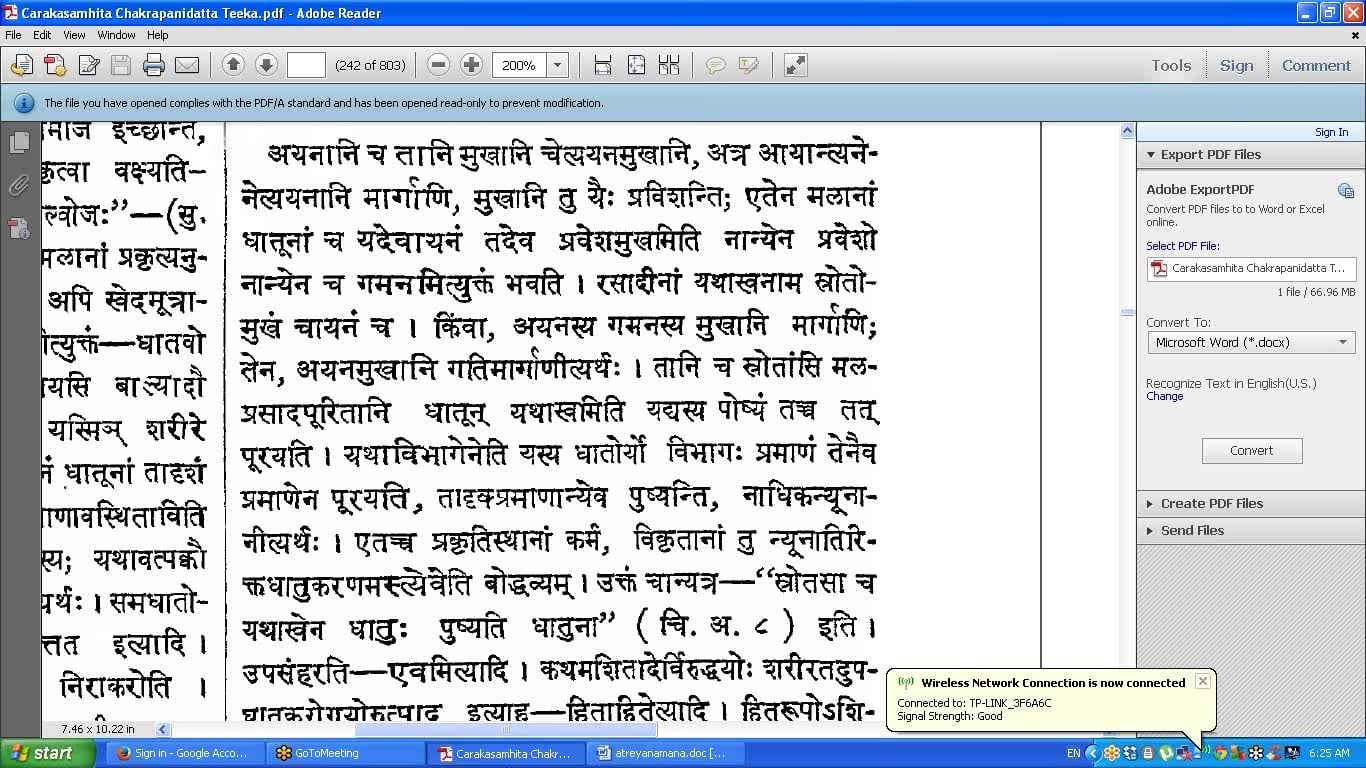Expand the Send Files section
1366x768 pixels.
coord(1192,530)
